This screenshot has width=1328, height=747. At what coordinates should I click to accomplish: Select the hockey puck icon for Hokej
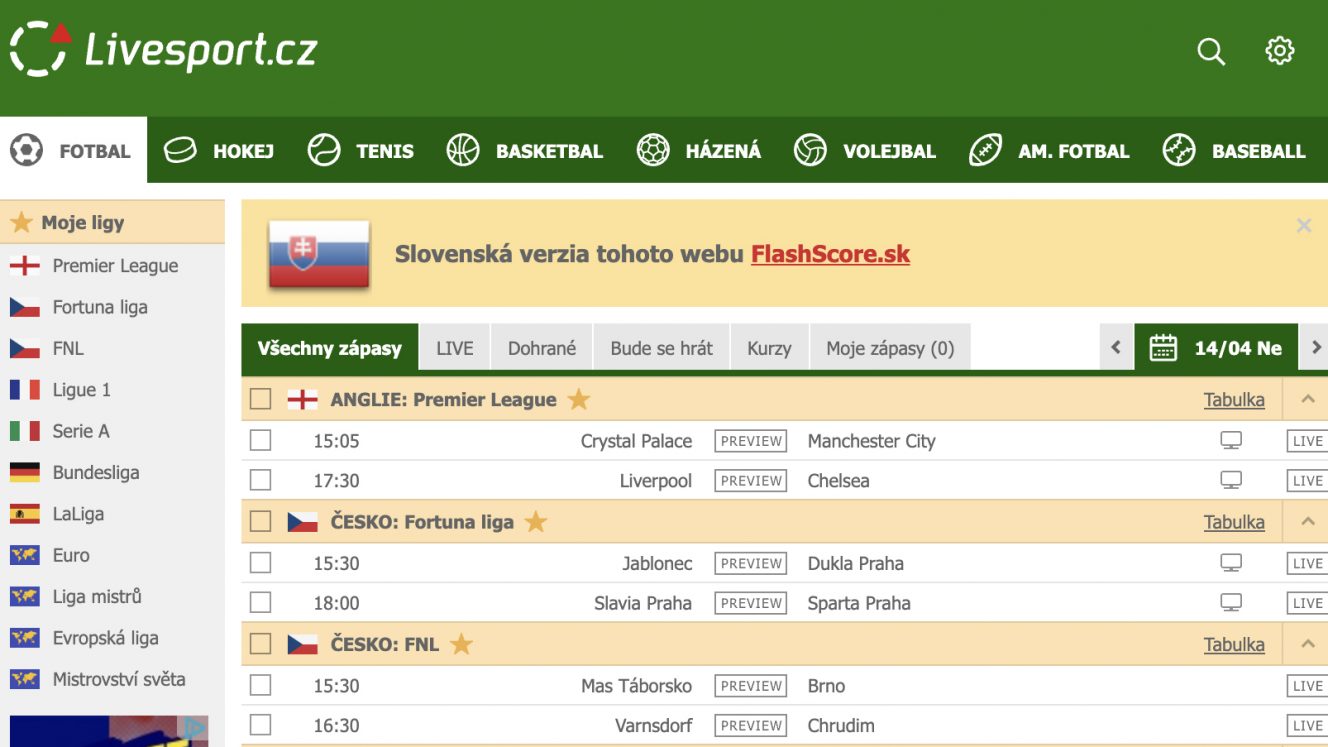(180, 151)
